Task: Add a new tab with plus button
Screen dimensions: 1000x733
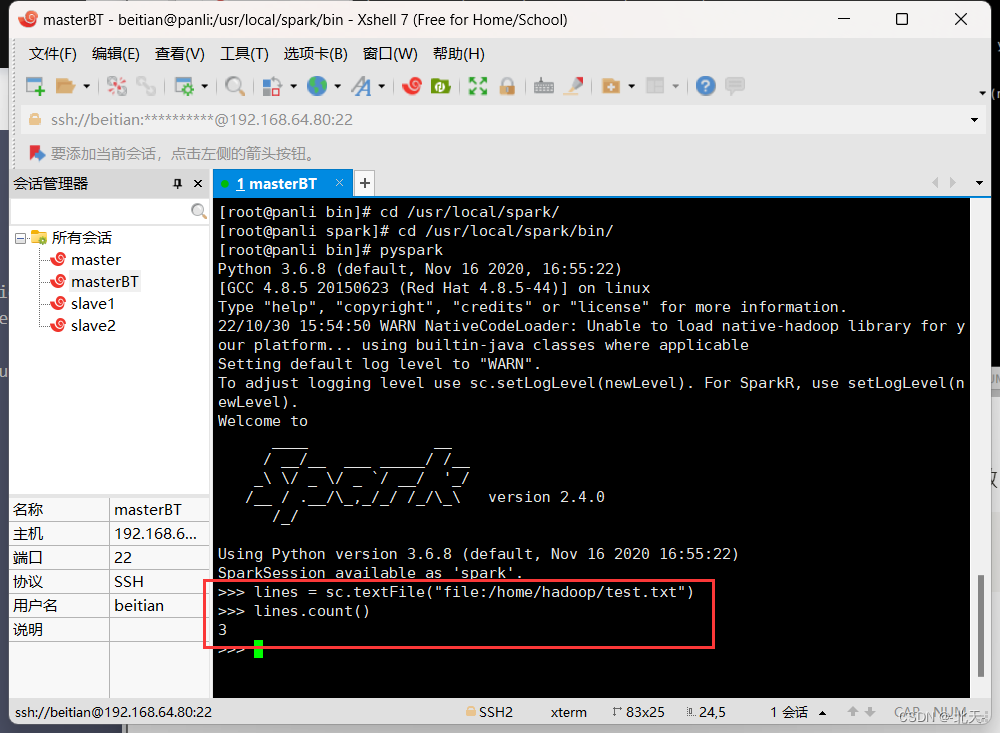Action: pos(364,184)
